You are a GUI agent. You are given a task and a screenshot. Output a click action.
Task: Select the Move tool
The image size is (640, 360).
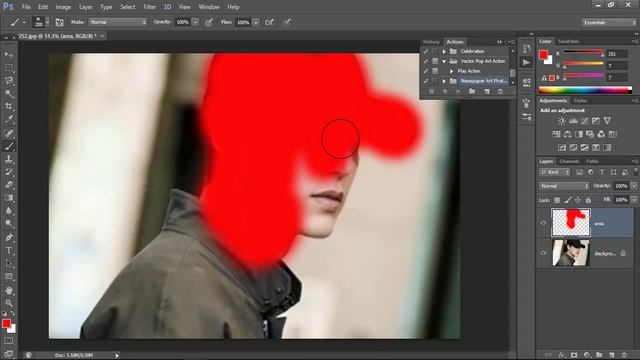(x=9, y=54)
